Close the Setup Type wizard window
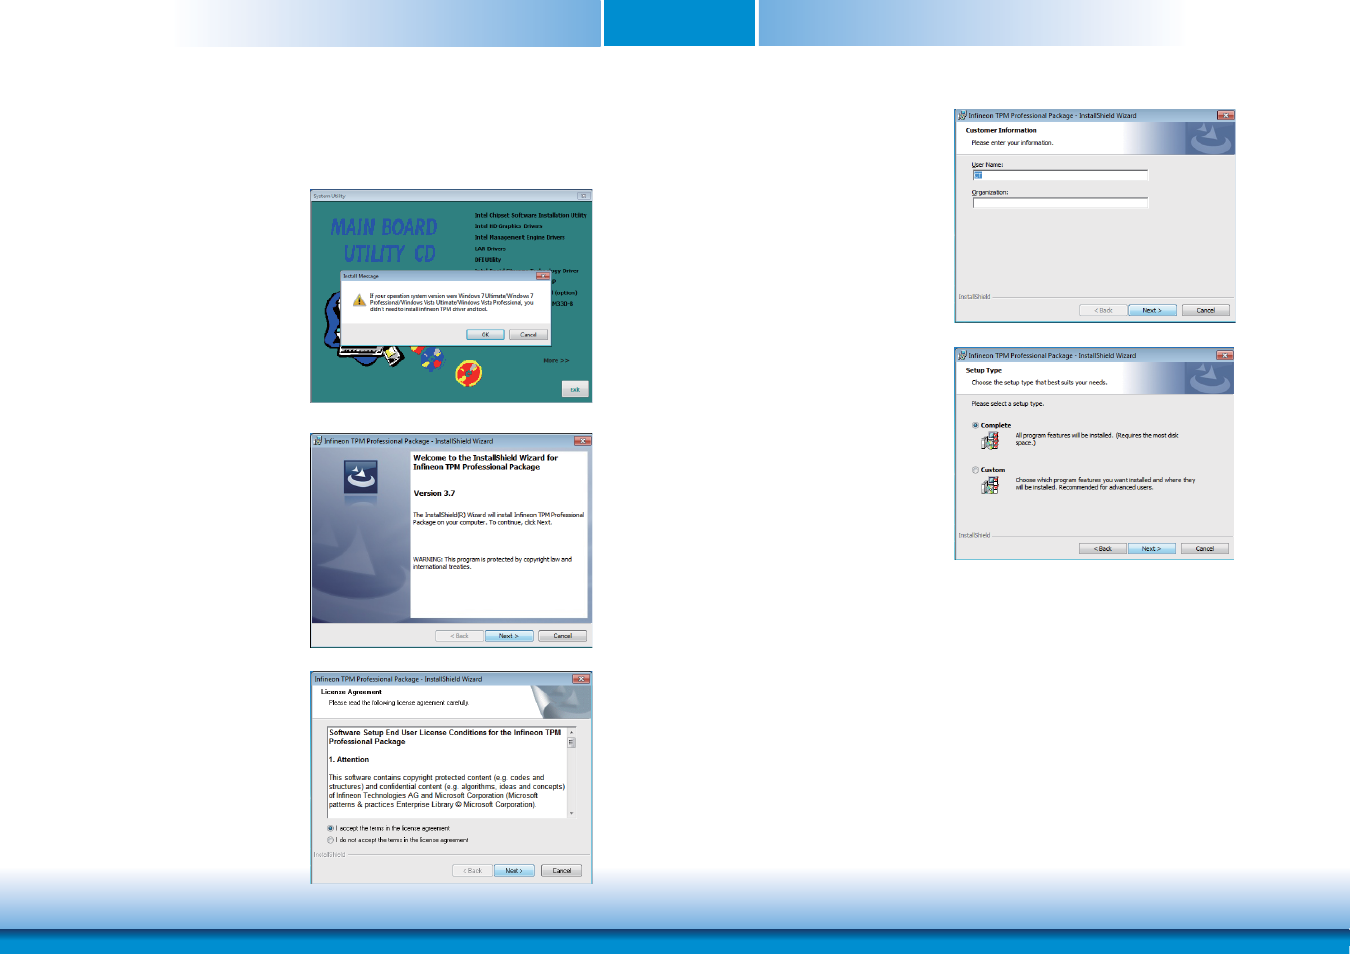 [x=1225, y=355]
